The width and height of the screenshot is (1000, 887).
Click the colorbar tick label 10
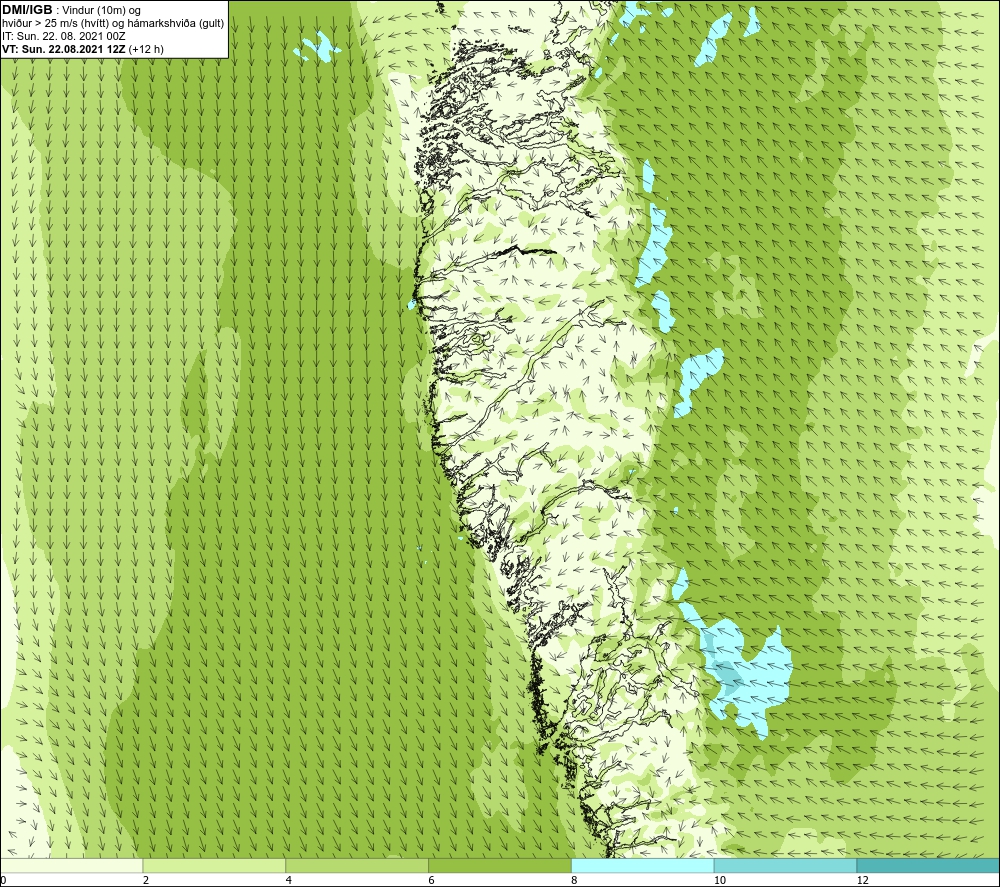[720, 881]
